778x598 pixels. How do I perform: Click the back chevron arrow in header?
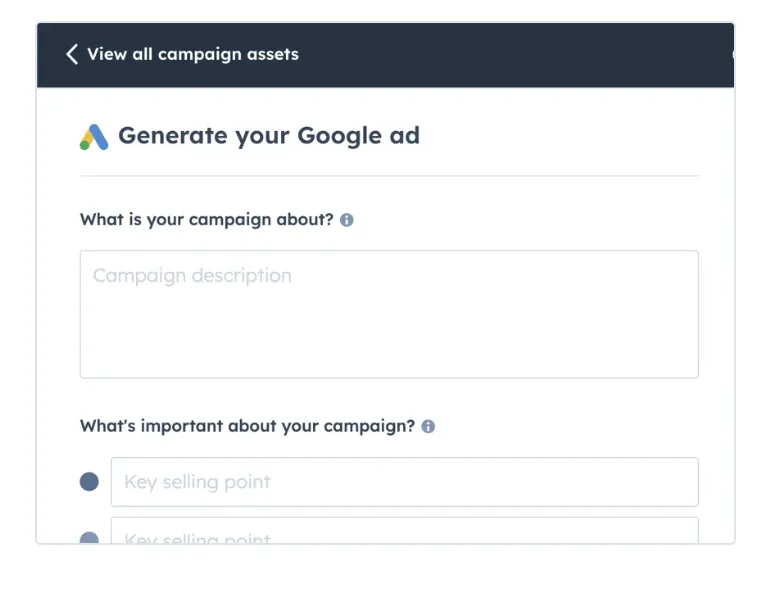71,54
